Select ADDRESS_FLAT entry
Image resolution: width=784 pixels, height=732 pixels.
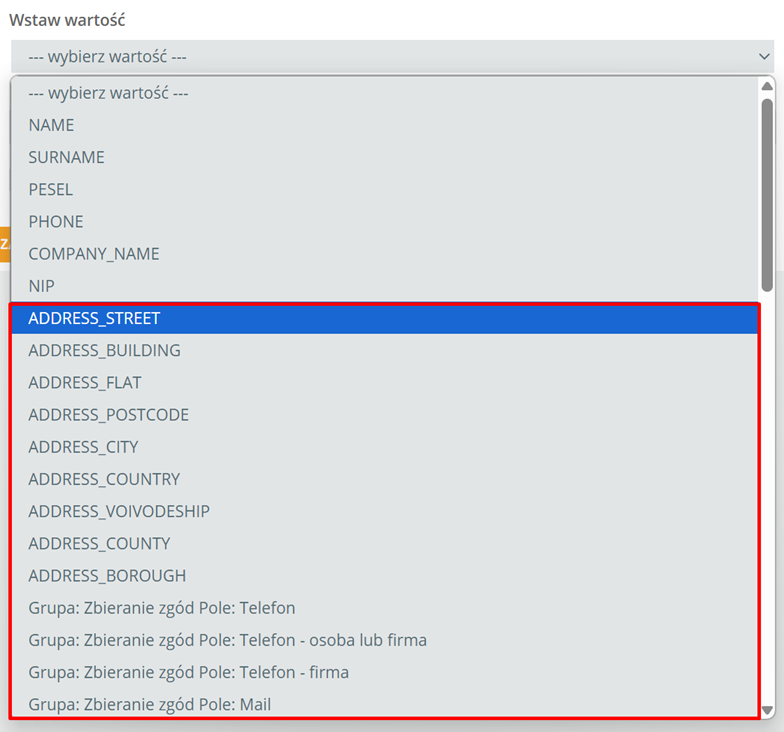point(85,382)
